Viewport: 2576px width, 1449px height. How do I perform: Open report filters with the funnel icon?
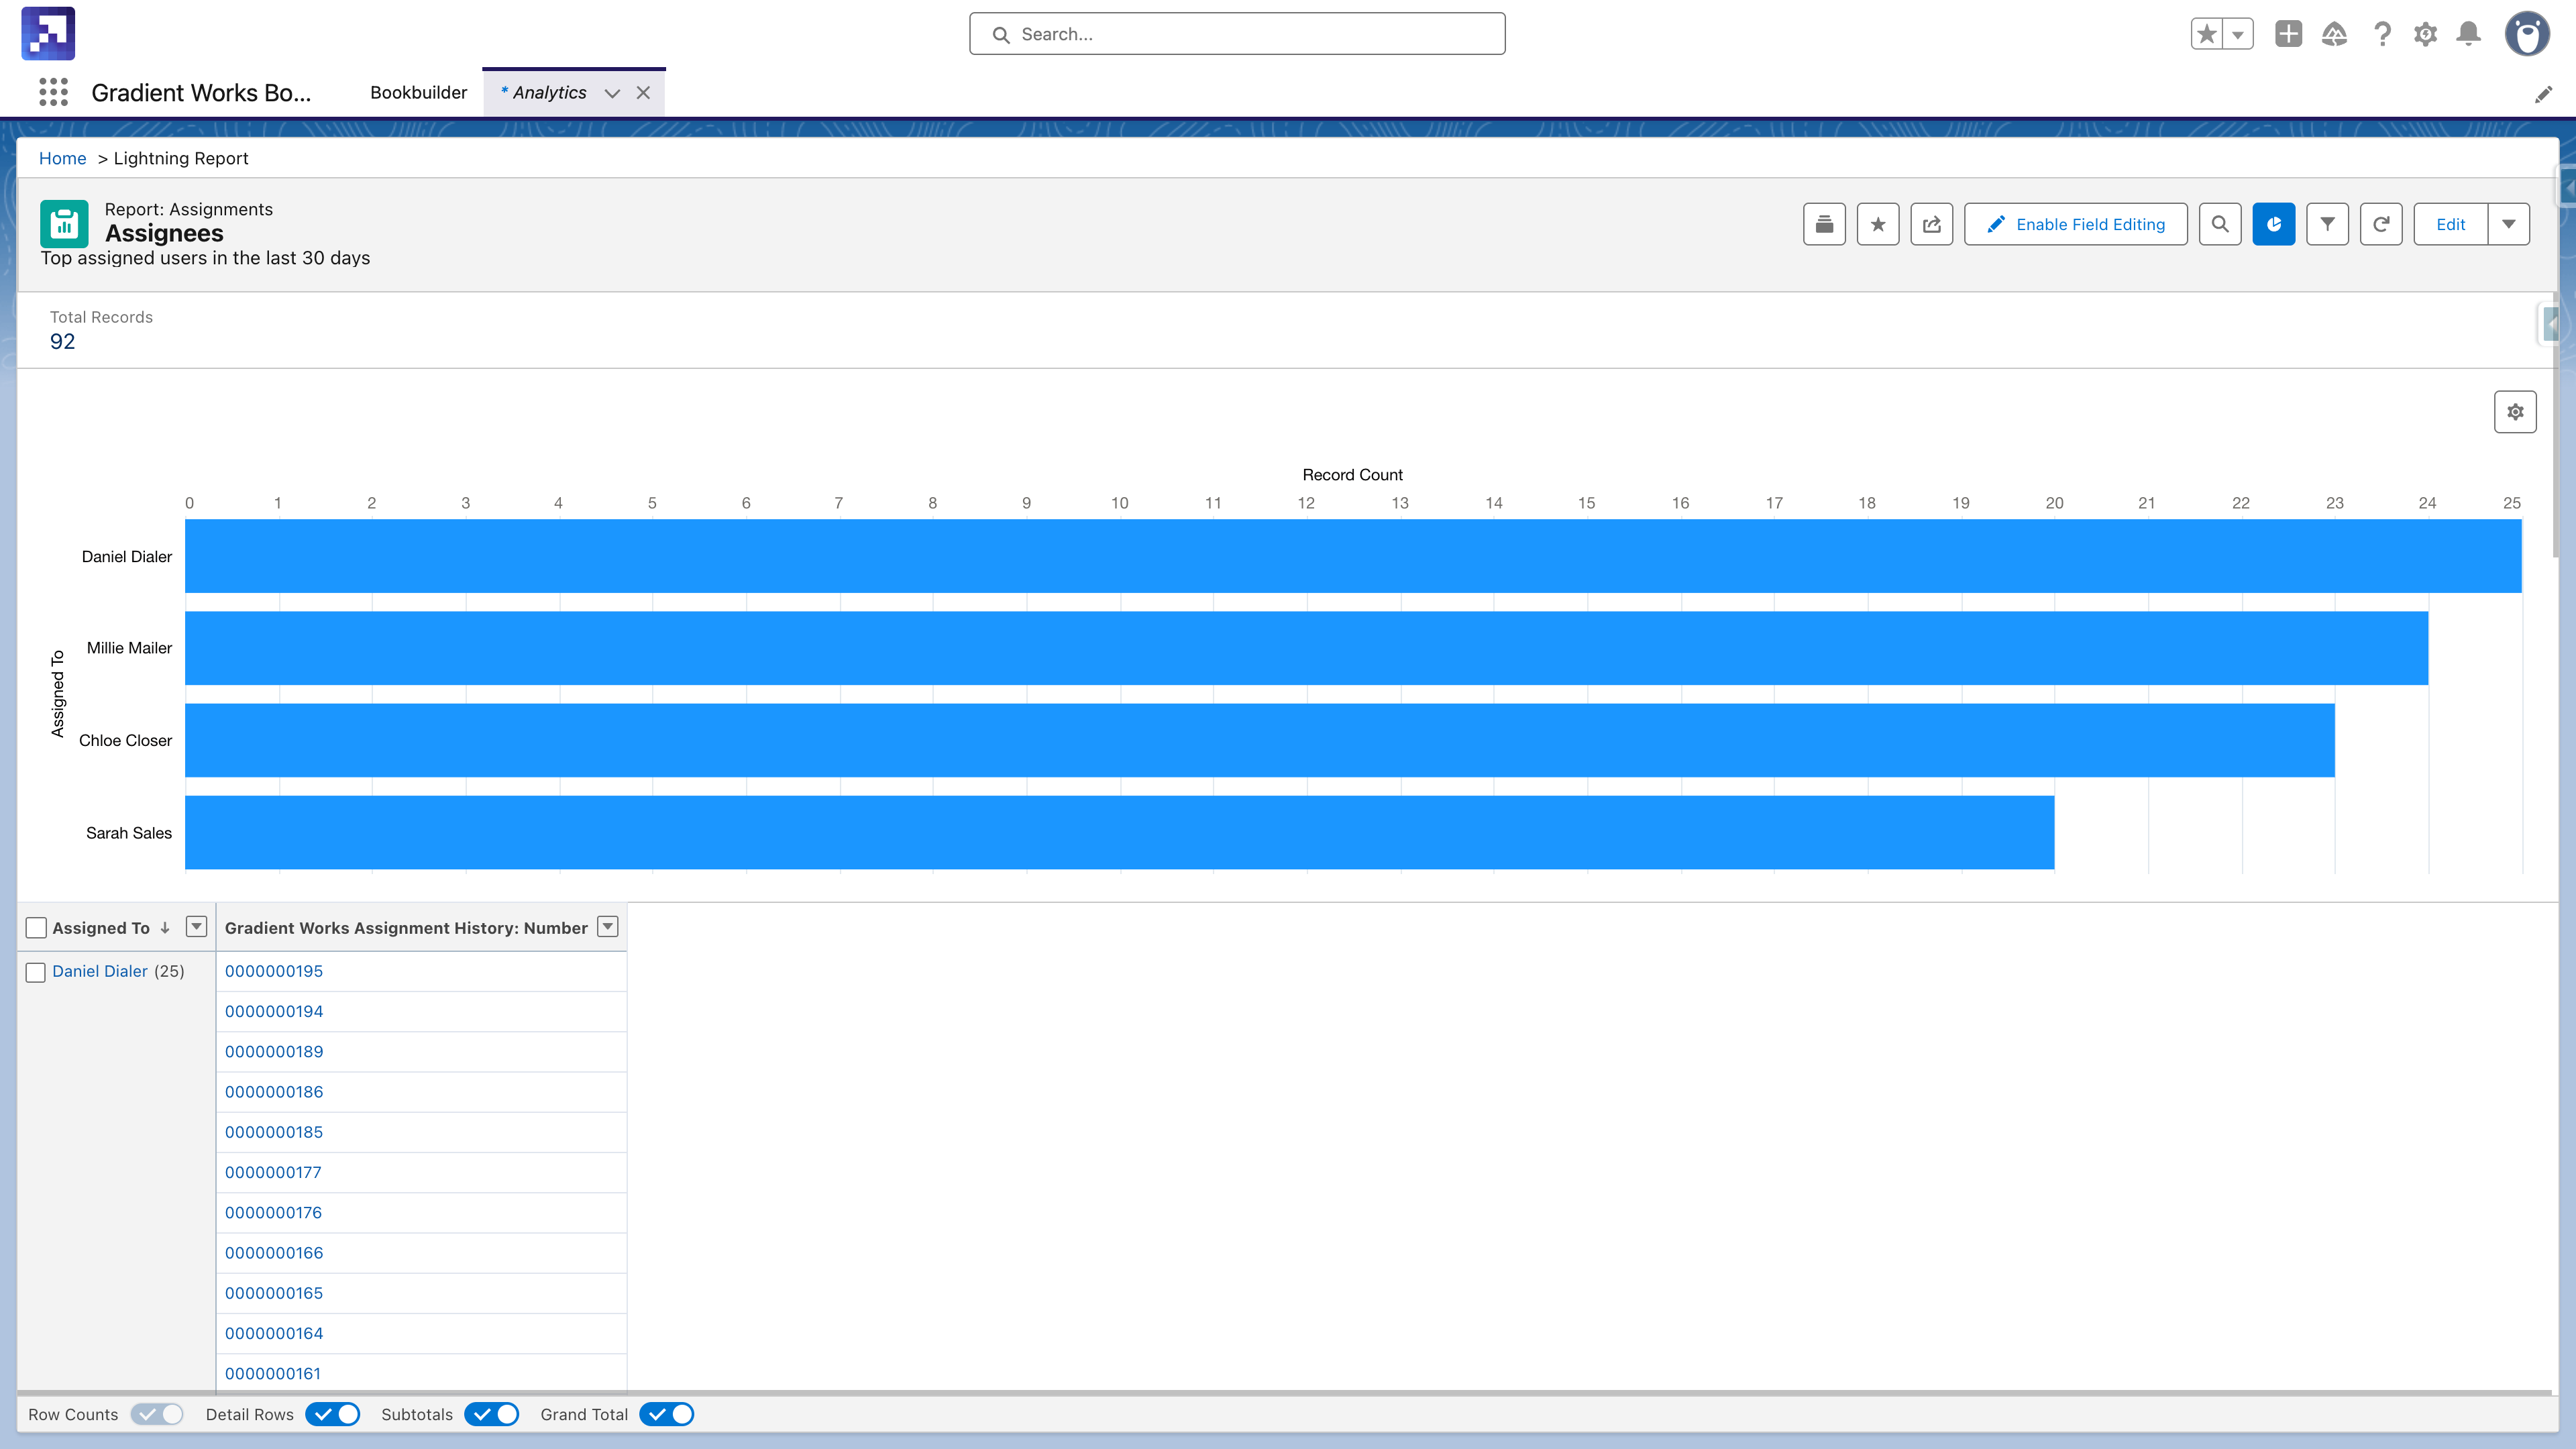pos(2328,224)
